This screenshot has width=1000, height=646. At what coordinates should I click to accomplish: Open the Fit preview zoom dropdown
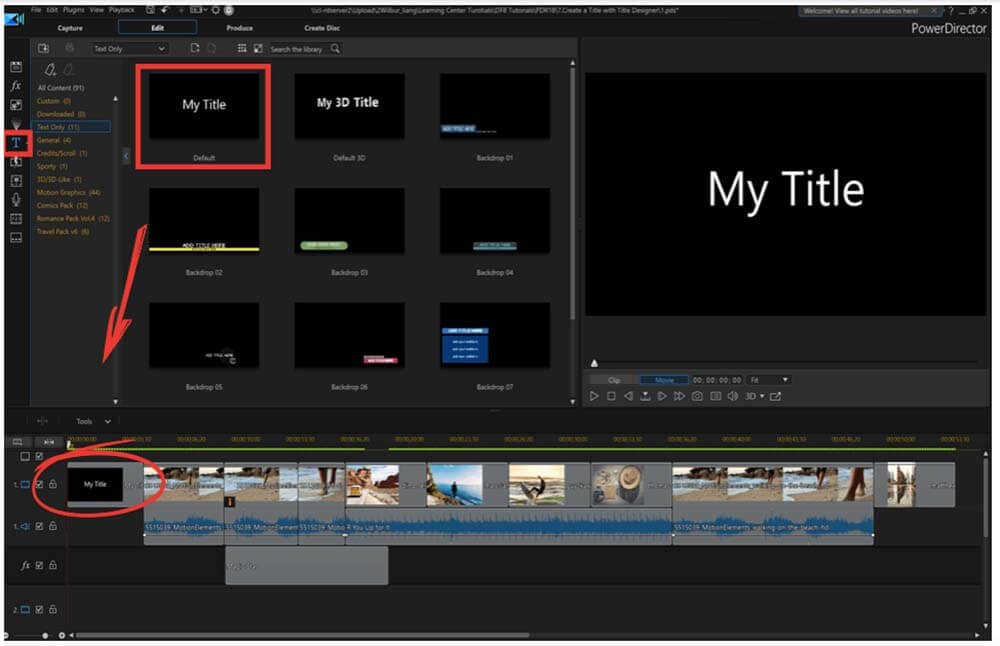[x=769, y=380]
